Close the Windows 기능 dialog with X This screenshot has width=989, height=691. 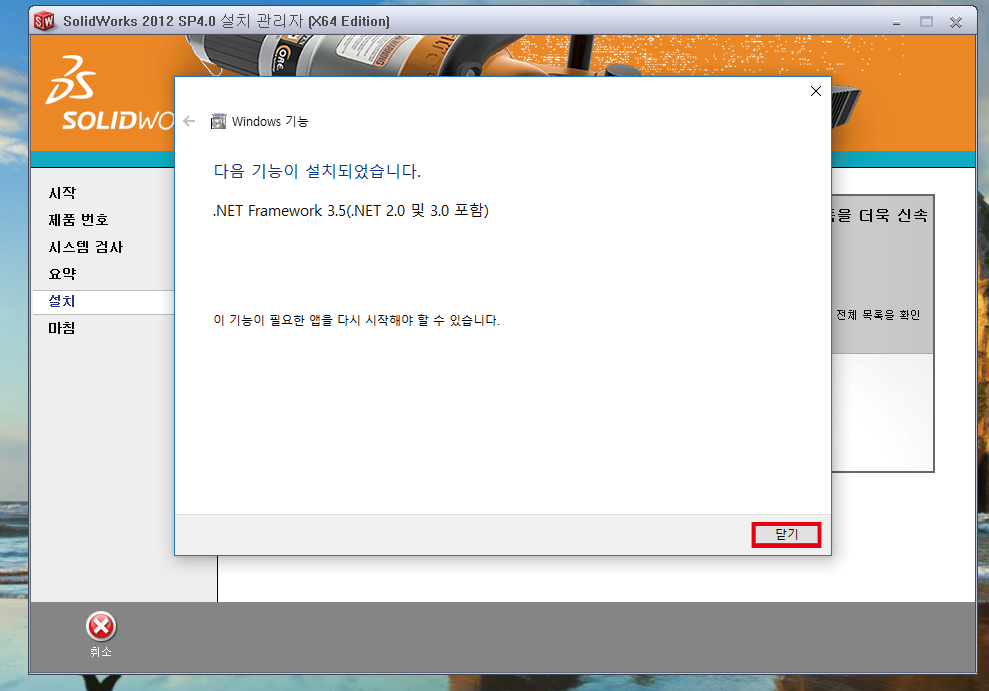coord(816,91)
